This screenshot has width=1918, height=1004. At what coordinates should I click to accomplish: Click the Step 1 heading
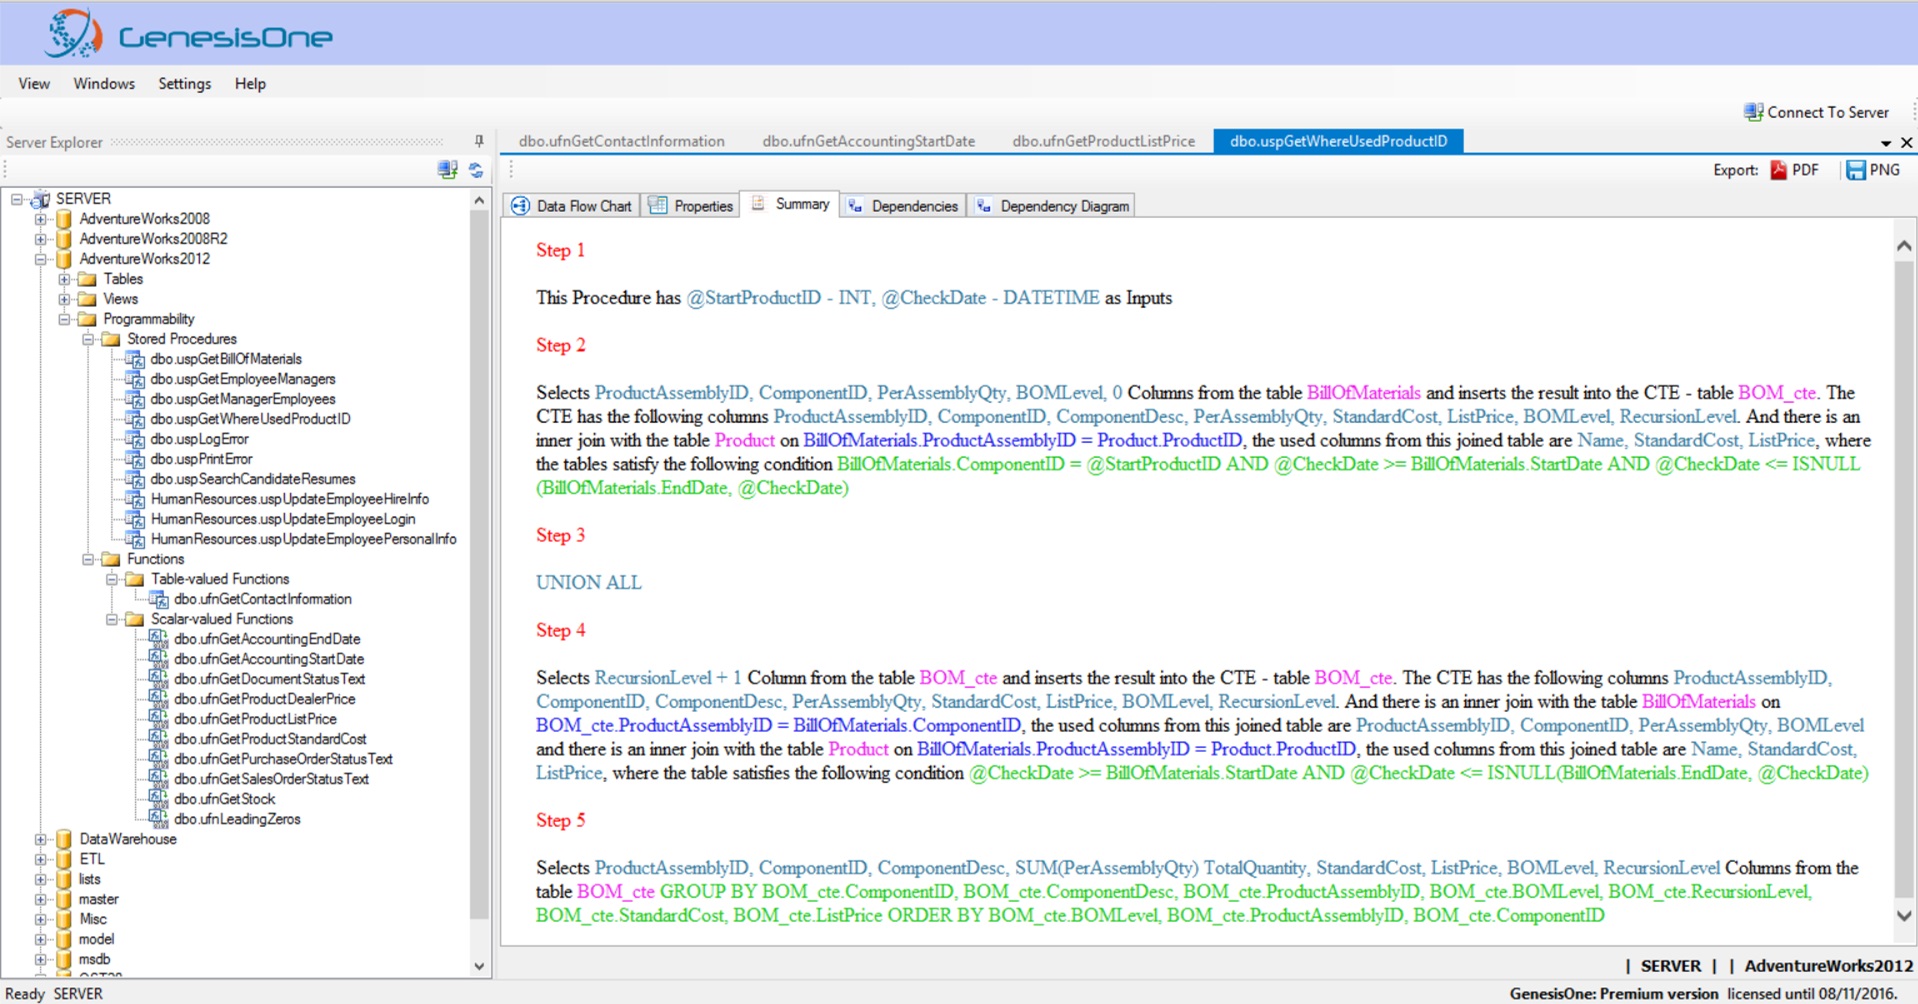[560, 250]
